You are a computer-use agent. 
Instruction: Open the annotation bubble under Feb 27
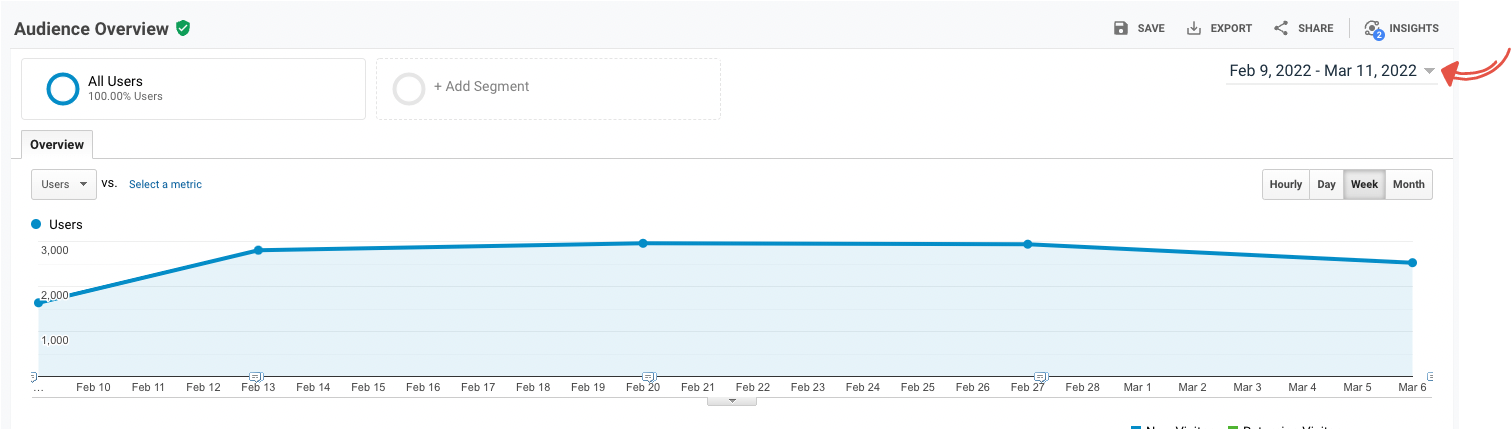(x=1040, y=377)
